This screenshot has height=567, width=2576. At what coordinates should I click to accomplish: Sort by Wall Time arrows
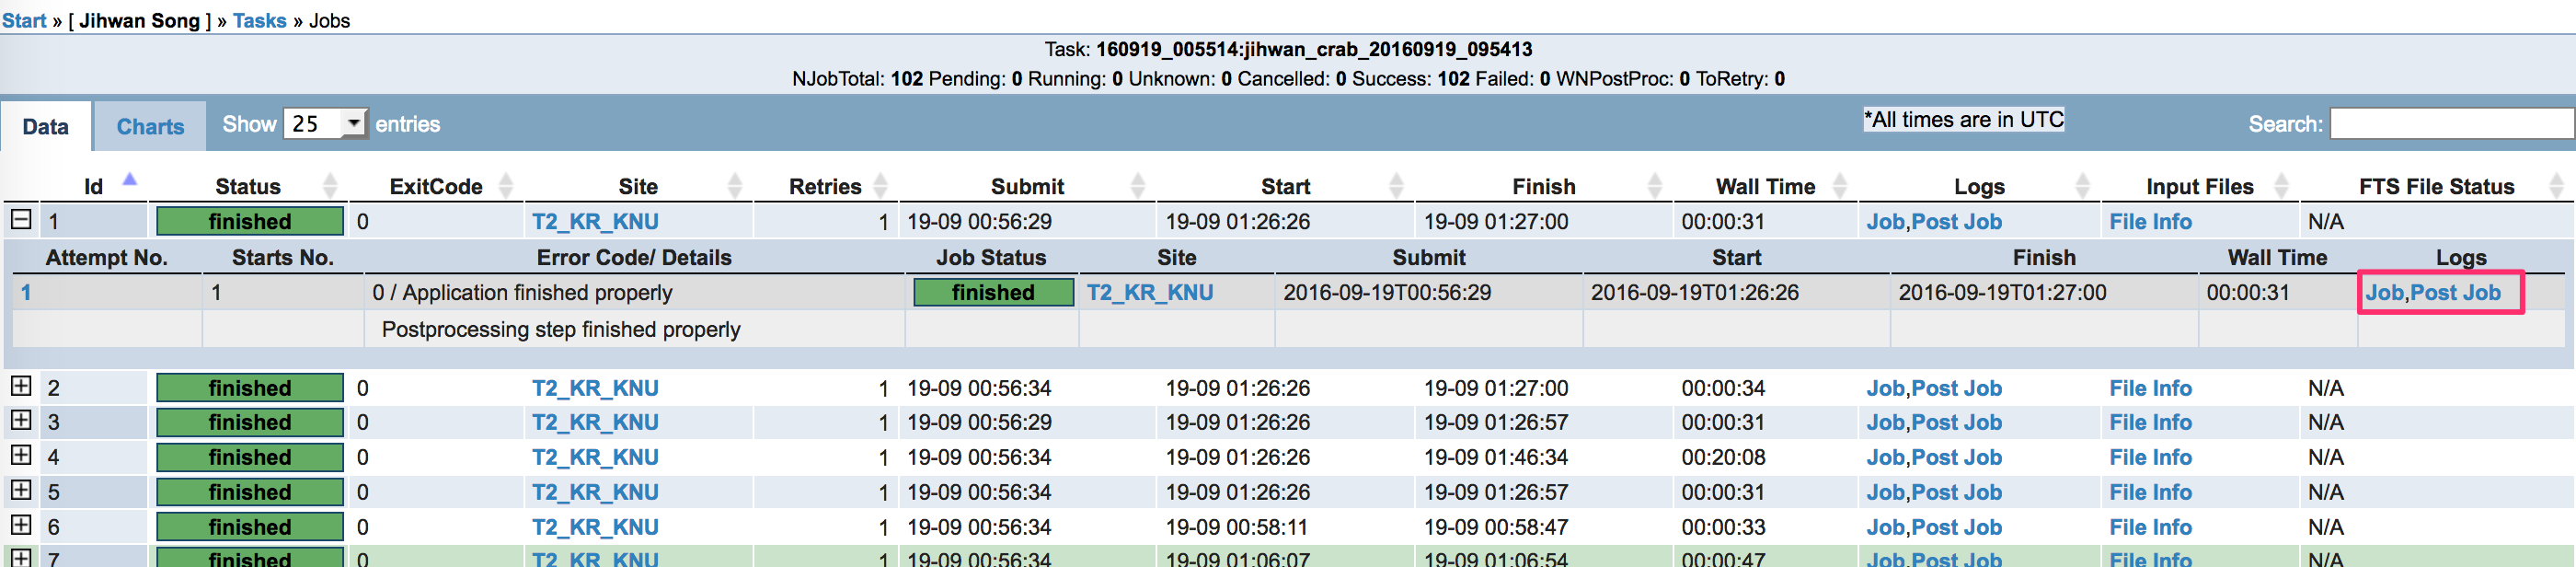pyautogui.click(x=1839, y=186)
